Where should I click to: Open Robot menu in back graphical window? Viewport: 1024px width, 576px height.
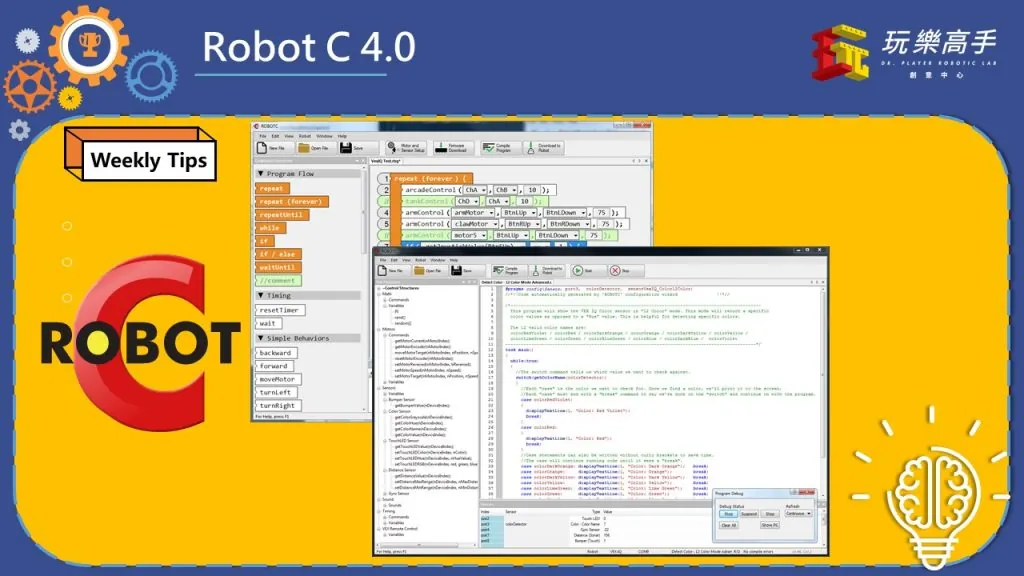[305, 136]
